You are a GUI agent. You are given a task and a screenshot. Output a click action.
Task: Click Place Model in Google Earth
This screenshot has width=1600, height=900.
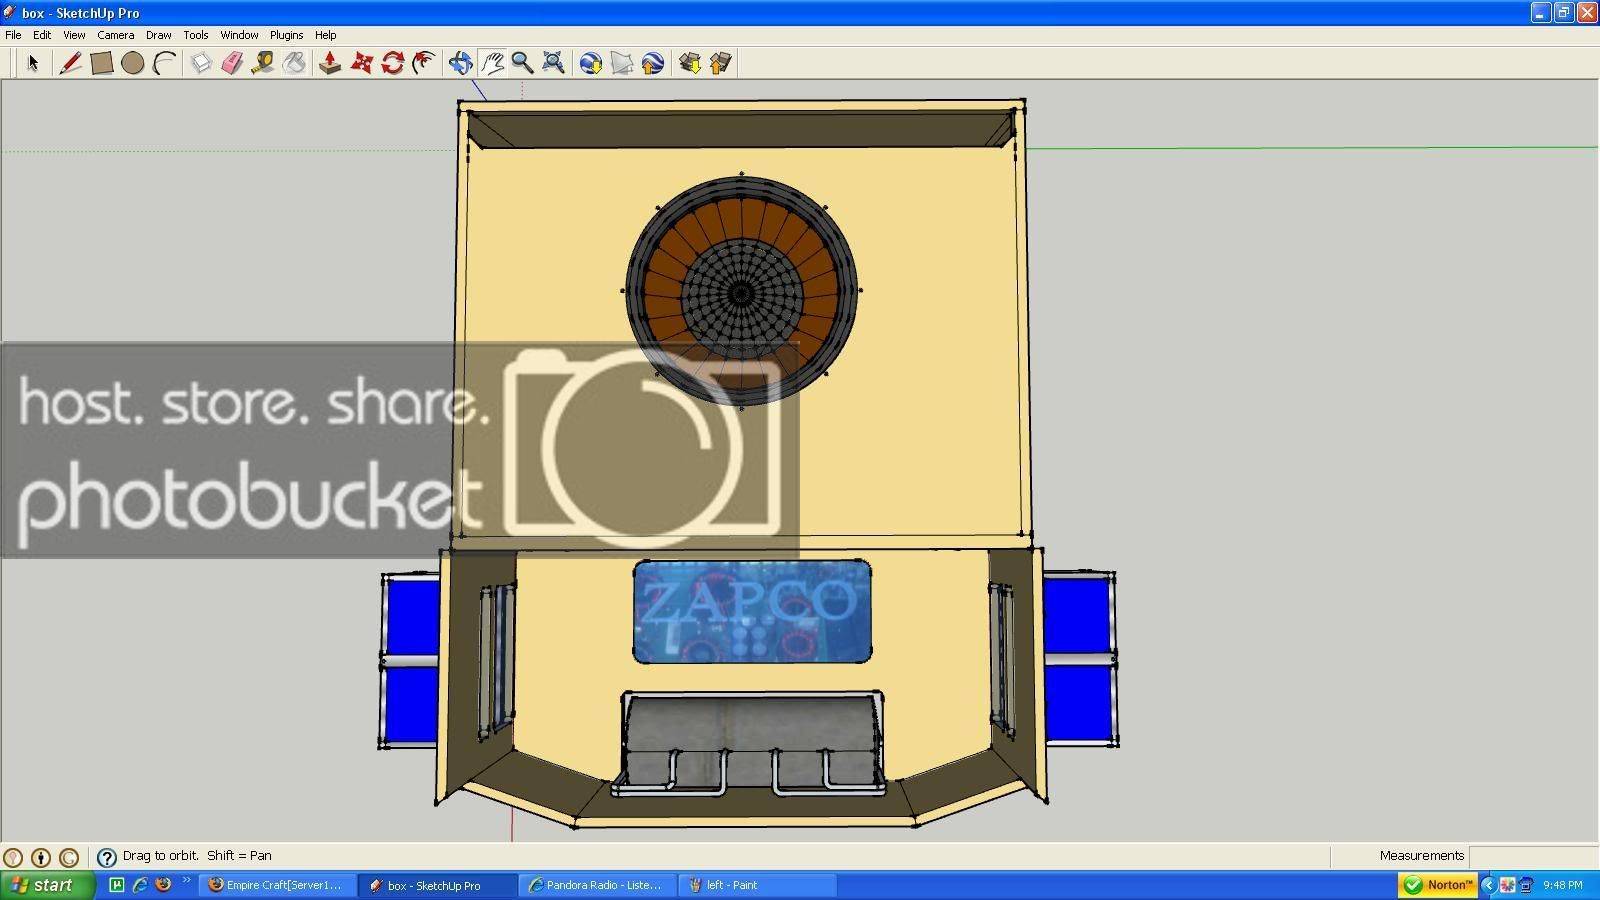coord(653,63)
